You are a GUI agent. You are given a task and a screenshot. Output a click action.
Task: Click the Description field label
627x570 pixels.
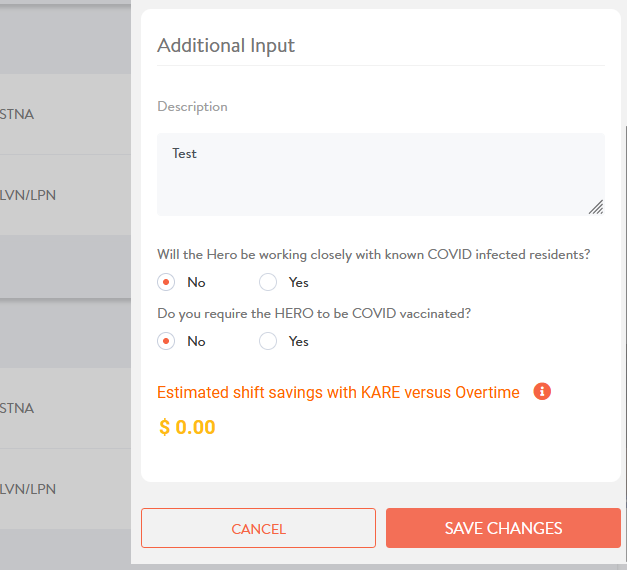[192, 107]
